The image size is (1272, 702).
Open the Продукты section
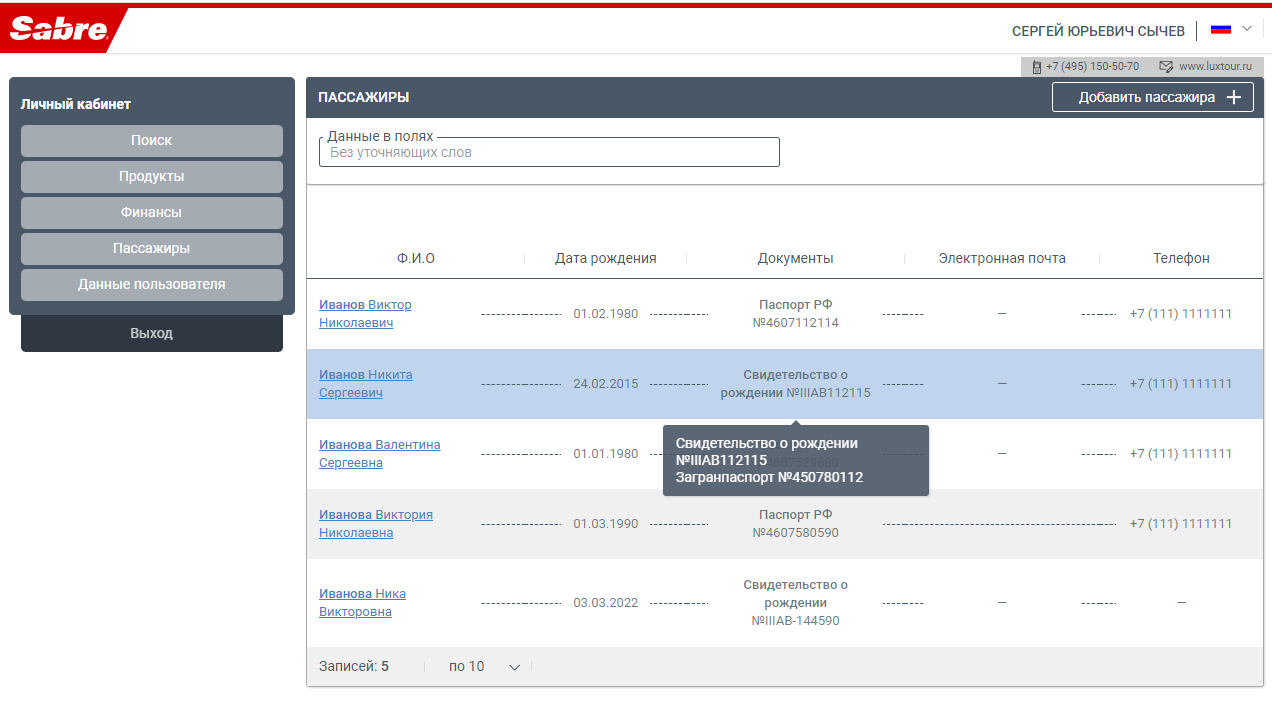pyautogui.click(x=151, y=177)
